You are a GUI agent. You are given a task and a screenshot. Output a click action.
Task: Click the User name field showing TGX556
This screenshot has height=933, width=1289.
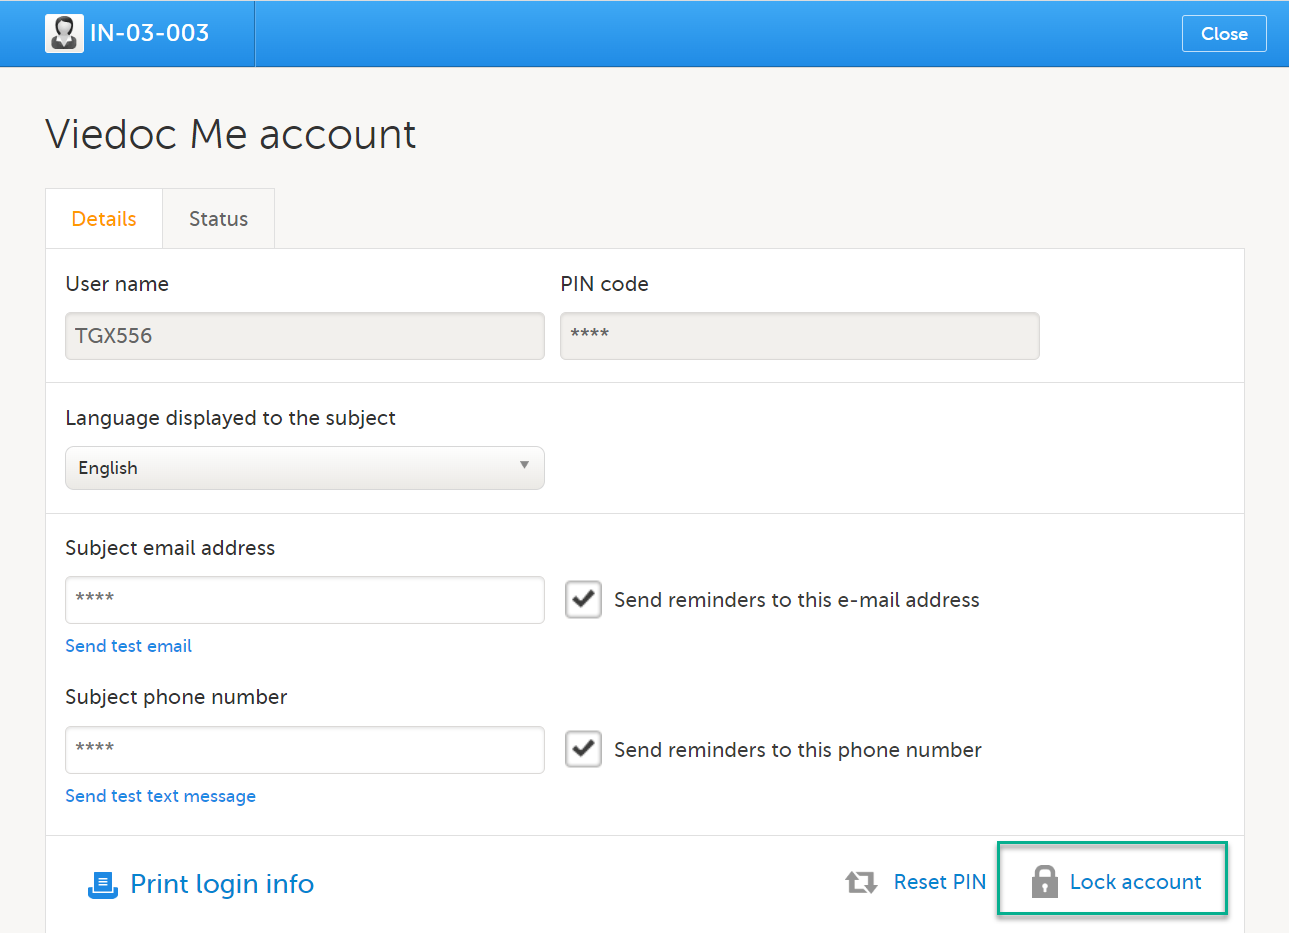[305, 336]
